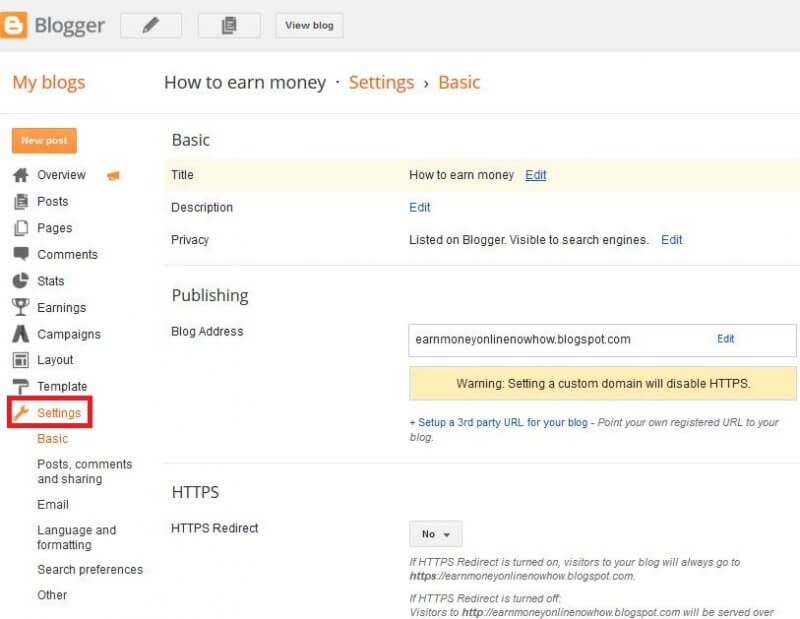
Task: Select Comments in the sidebar
Action: [67, 255]
